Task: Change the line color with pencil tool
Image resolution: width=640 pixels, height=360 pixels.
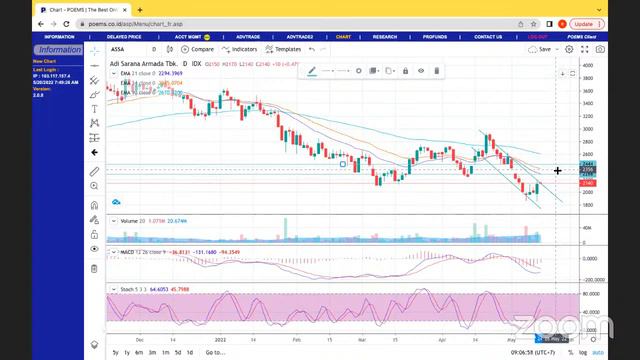Action: (x=312, y=71)
